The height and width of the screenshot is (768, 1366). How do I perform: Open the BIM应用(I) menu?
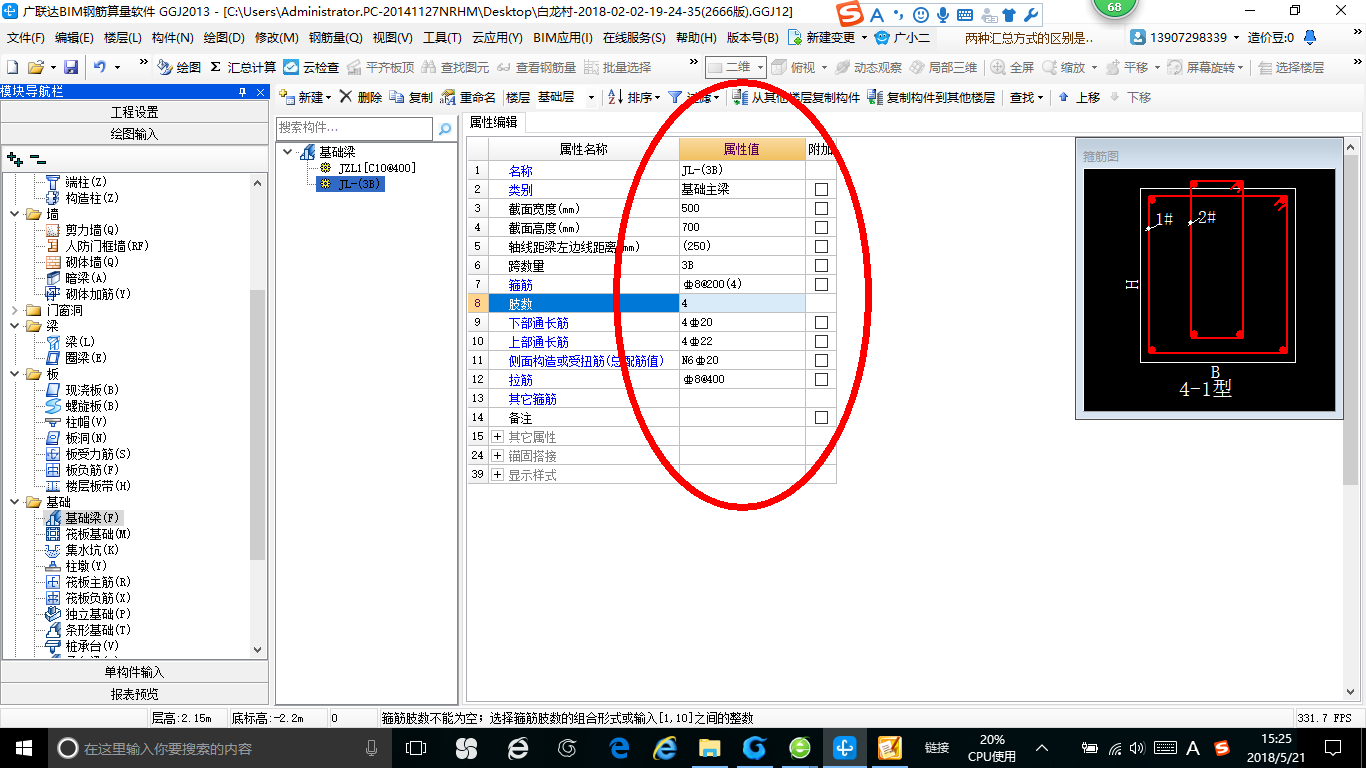[x=563, y=38]
